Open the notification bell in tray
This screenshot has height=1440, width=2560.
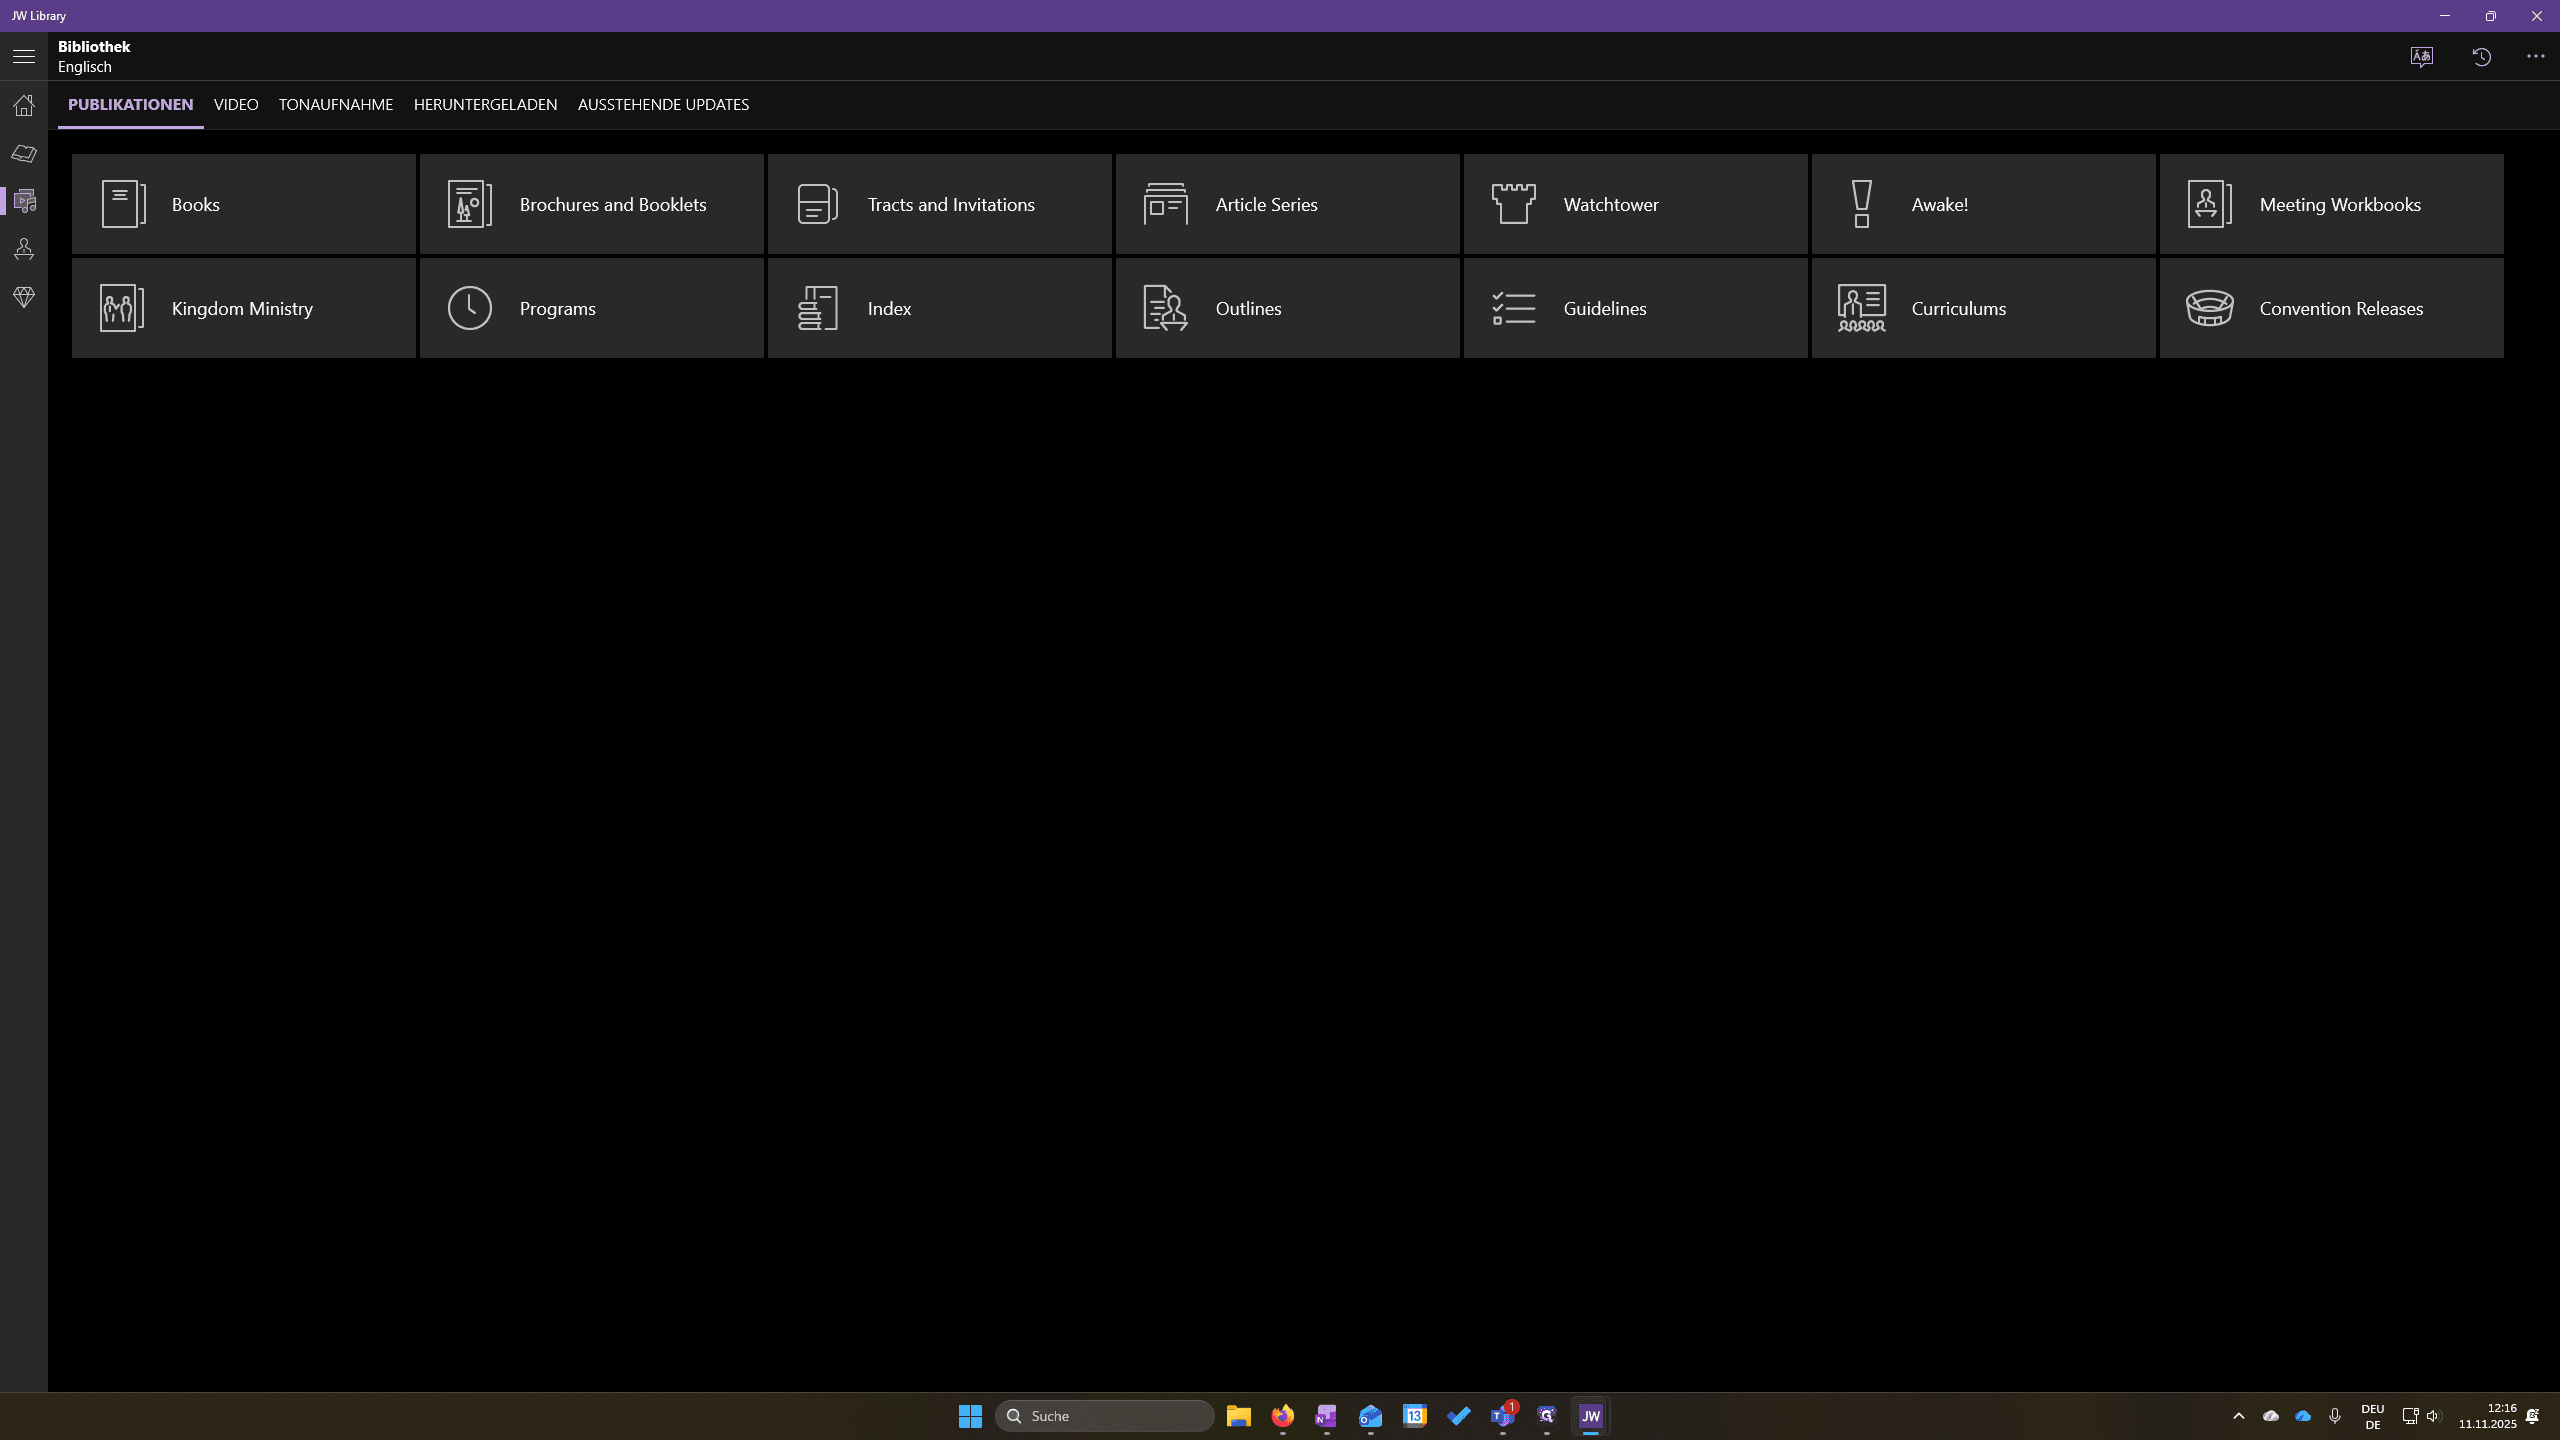click(x=2533, y=1416)
